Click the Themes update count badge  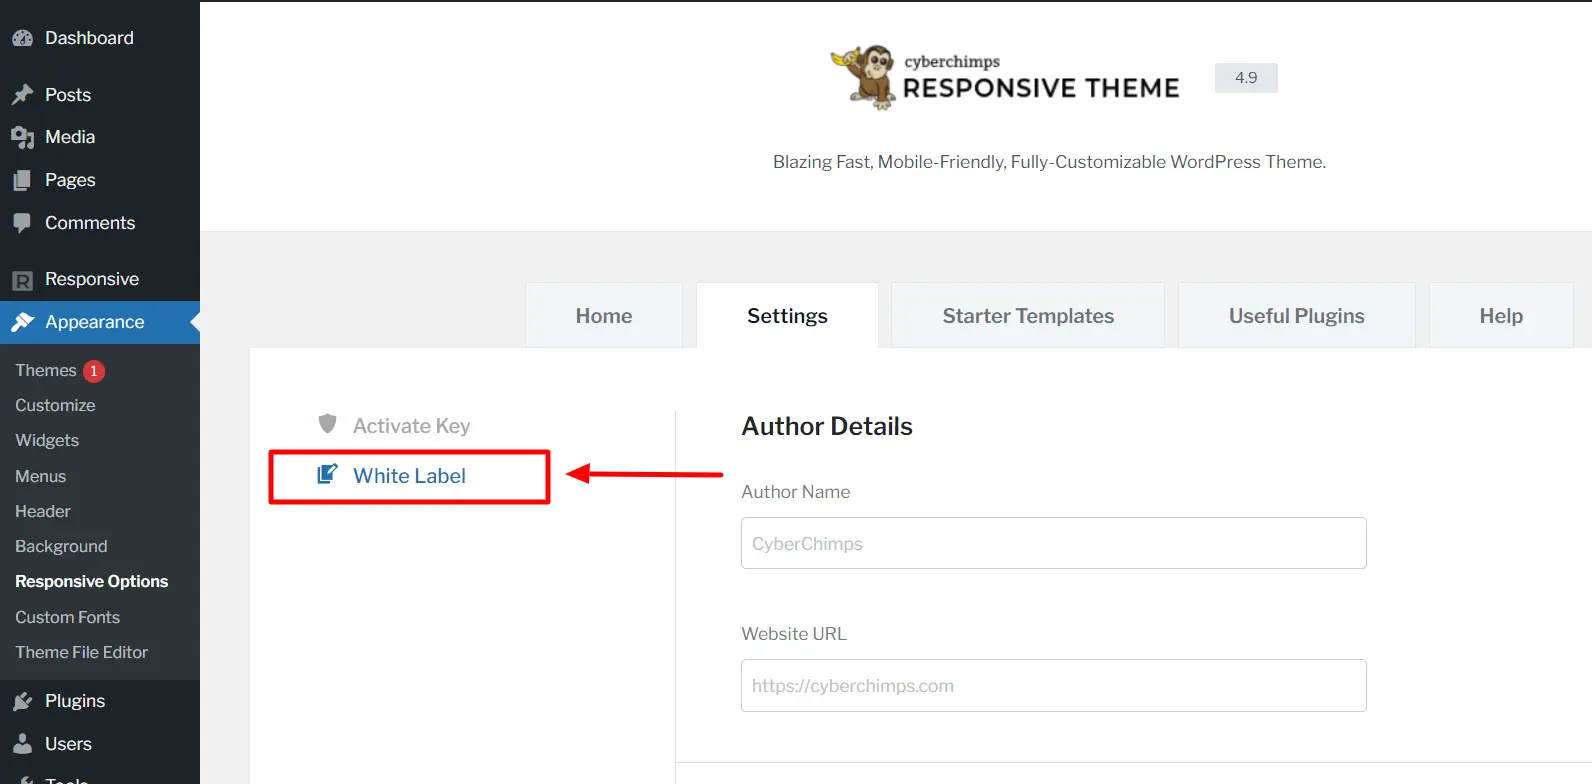coord(94,371)
